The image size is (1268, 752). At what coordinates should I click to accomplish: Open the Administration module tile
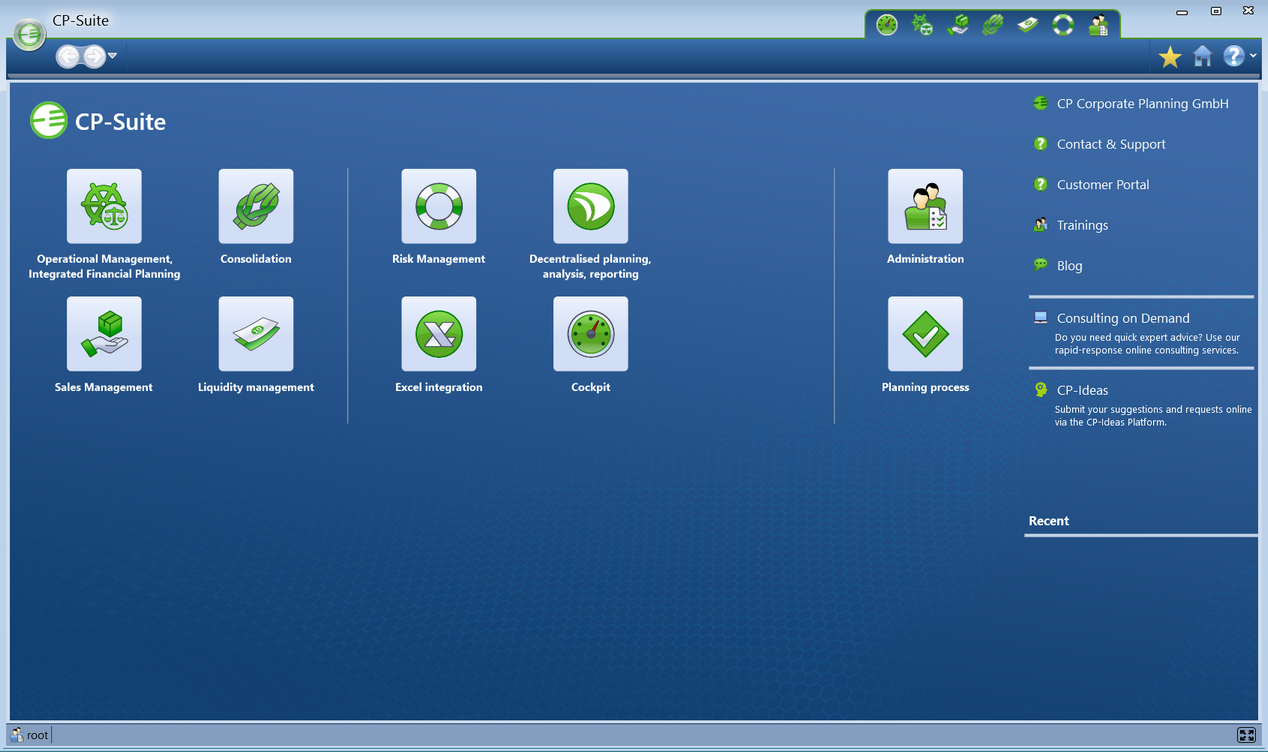[925, 206]
